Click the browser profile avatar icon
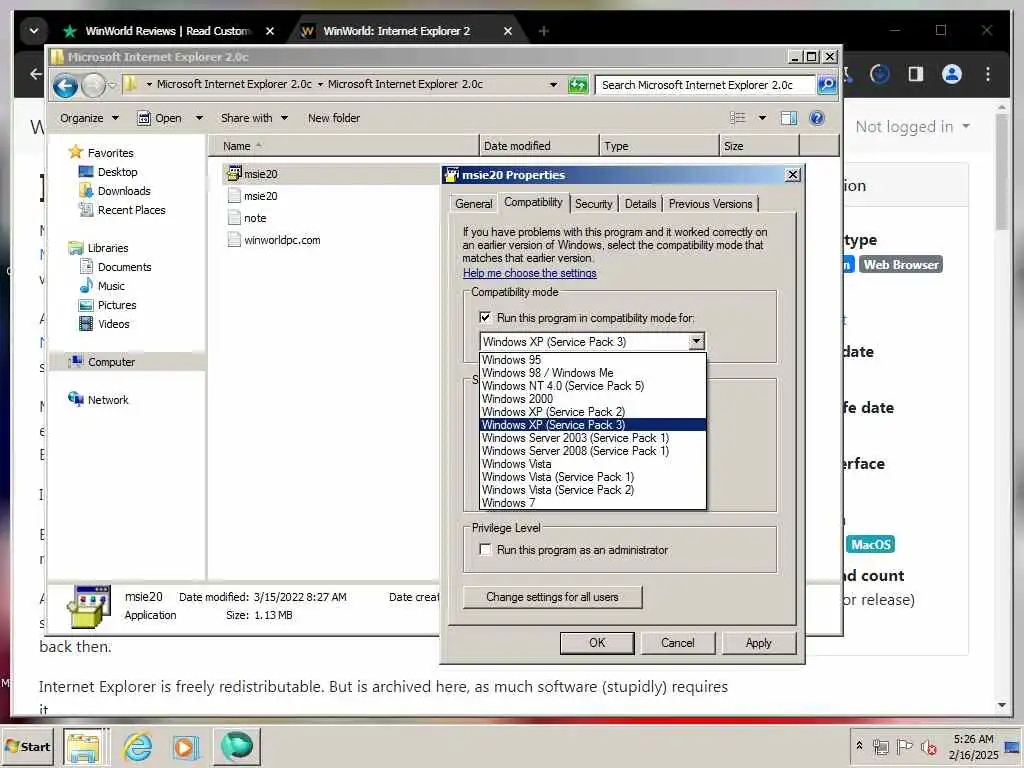 pos(952,74)
